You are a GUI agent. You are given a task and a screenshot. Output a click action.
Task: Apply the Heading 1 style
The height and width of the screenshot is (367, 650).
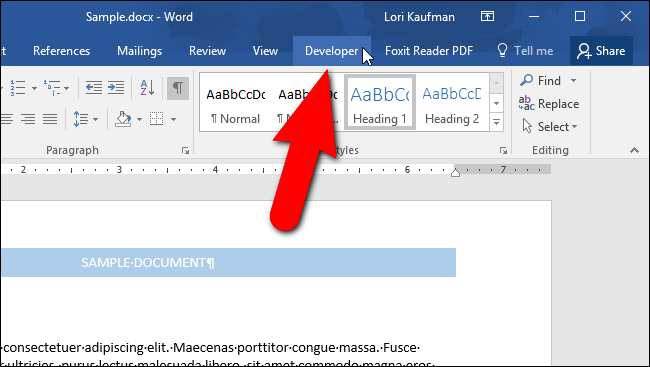tap(380, 103)
